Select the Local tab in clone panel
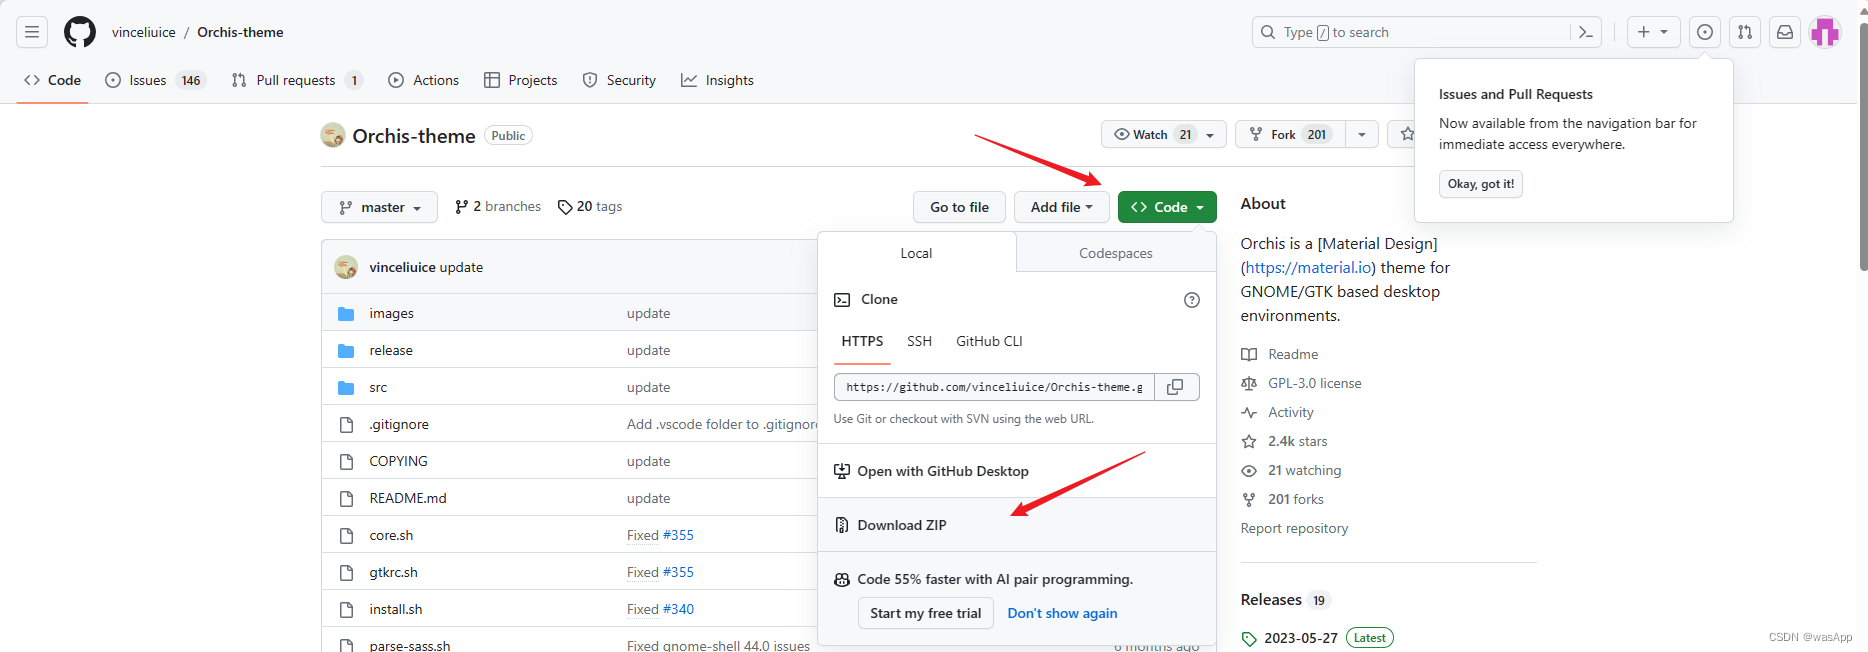This screenshot has width=1868, height=652. tap(916, 253)
